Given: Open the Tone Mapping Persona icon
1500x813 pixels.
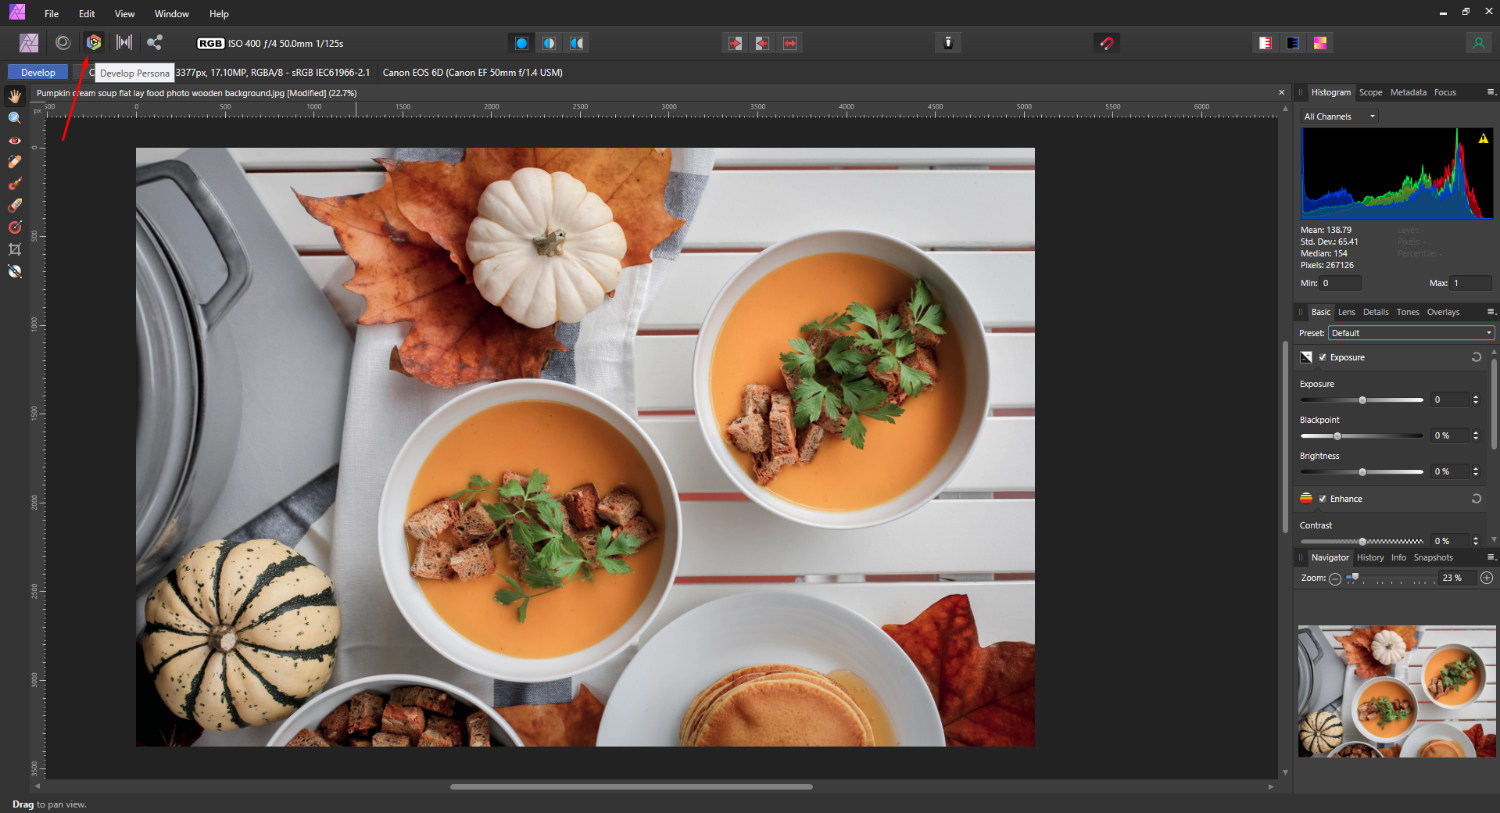Looking at the screenshot, I should click(x=124, y=42).
